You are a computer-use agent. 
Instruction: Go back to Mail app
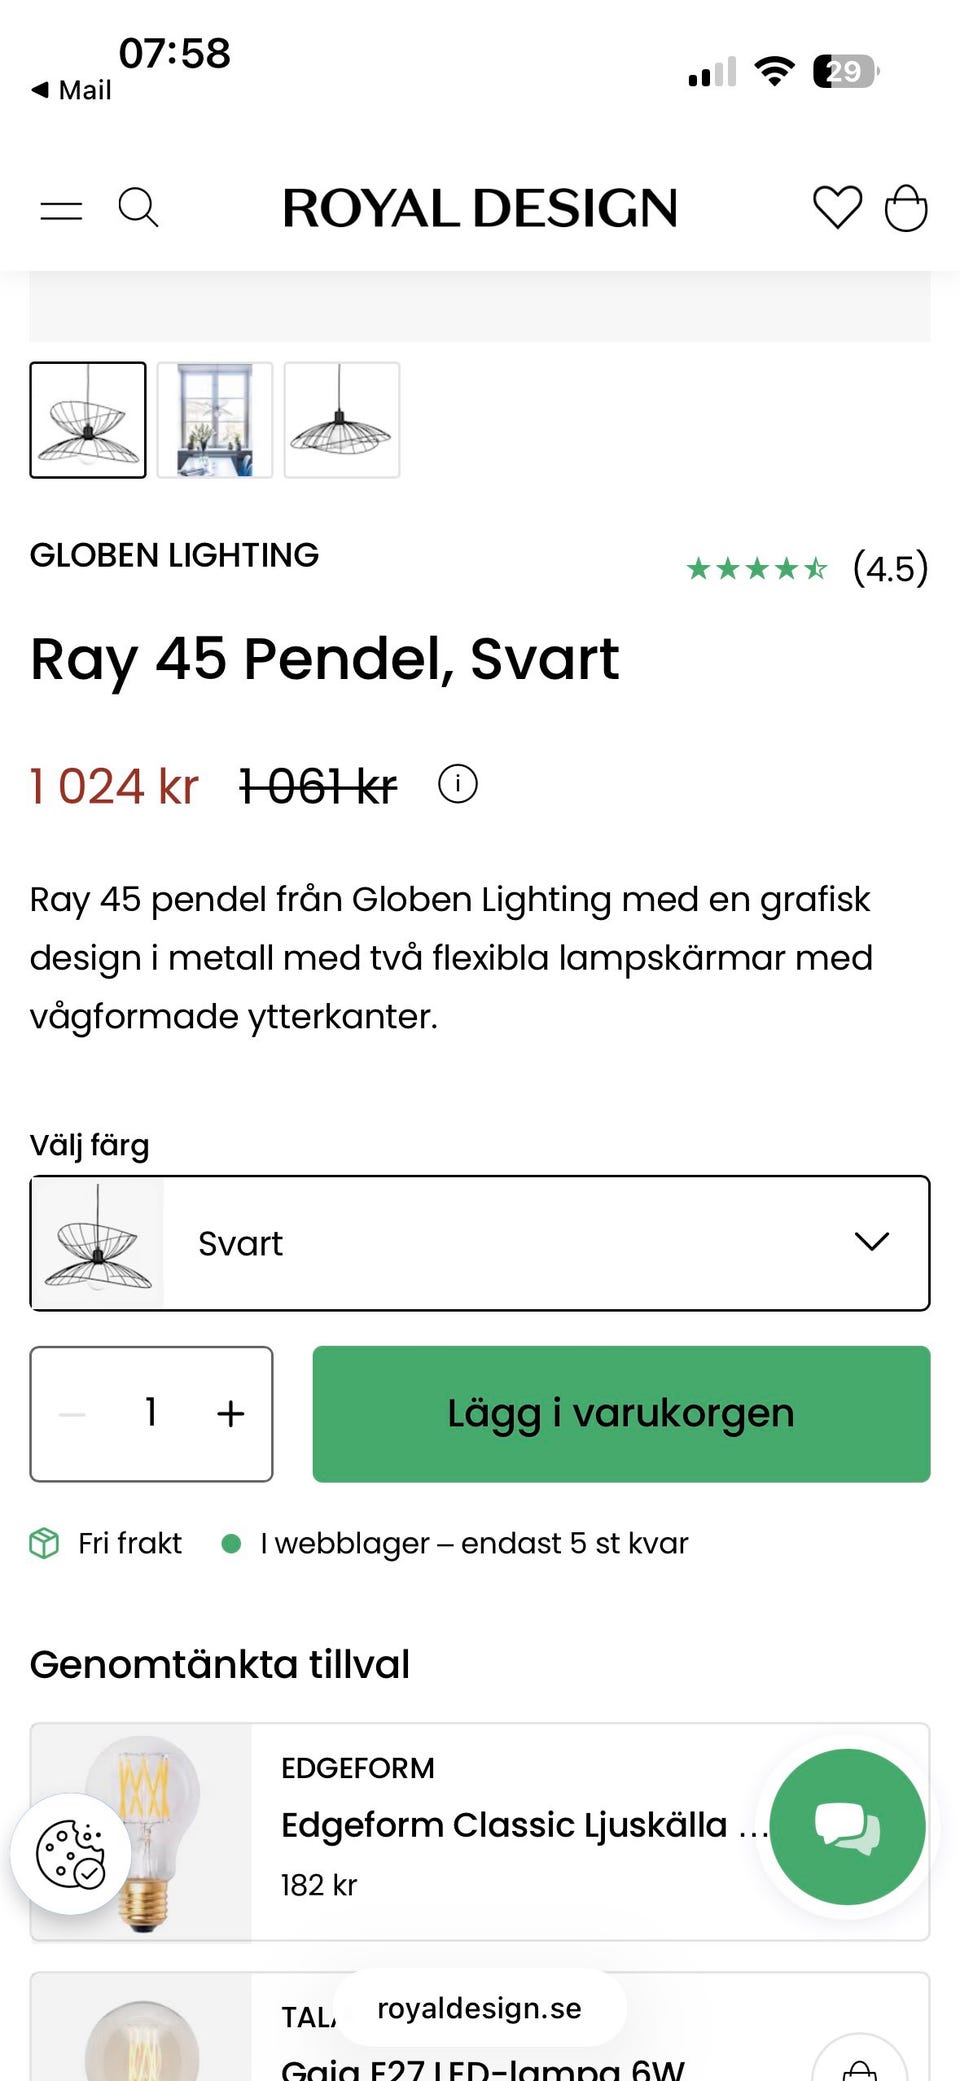coord(71,90)
